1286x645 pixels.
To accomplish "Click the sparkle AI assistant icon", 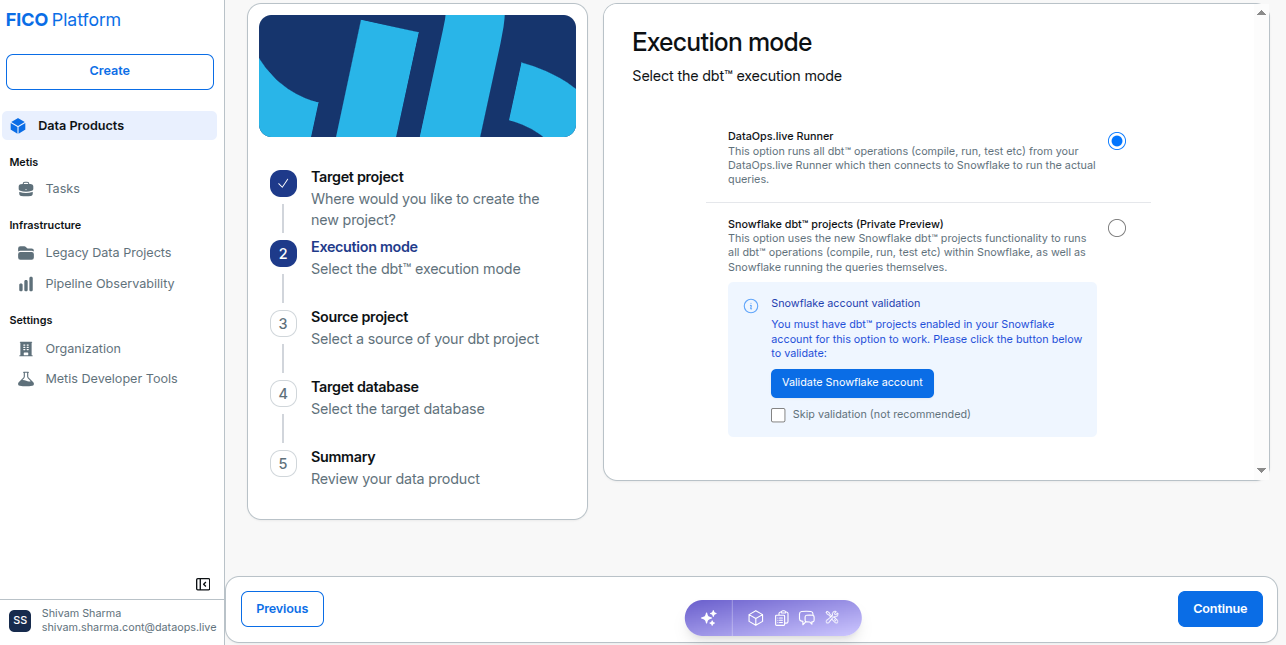I will point(709,618).
